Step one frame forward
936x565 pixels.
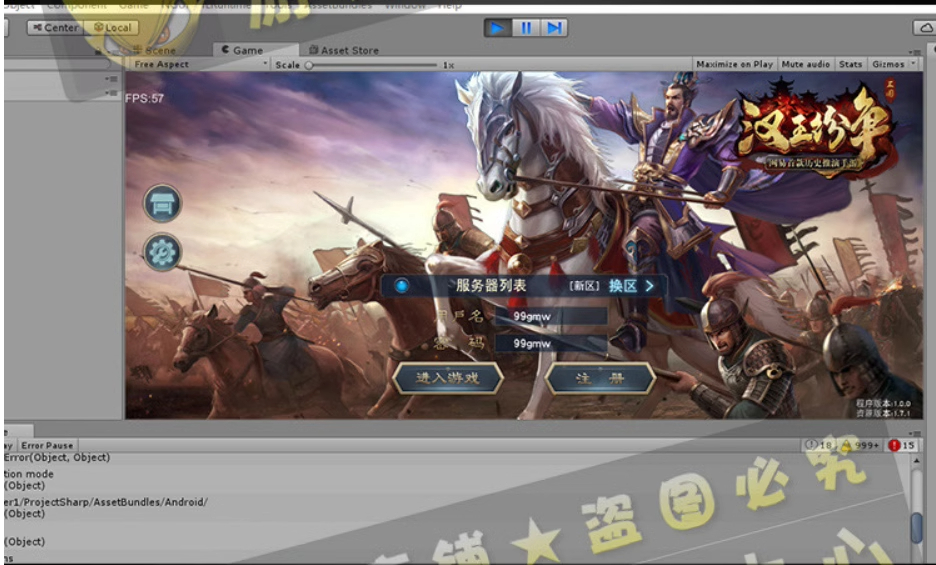554,28
